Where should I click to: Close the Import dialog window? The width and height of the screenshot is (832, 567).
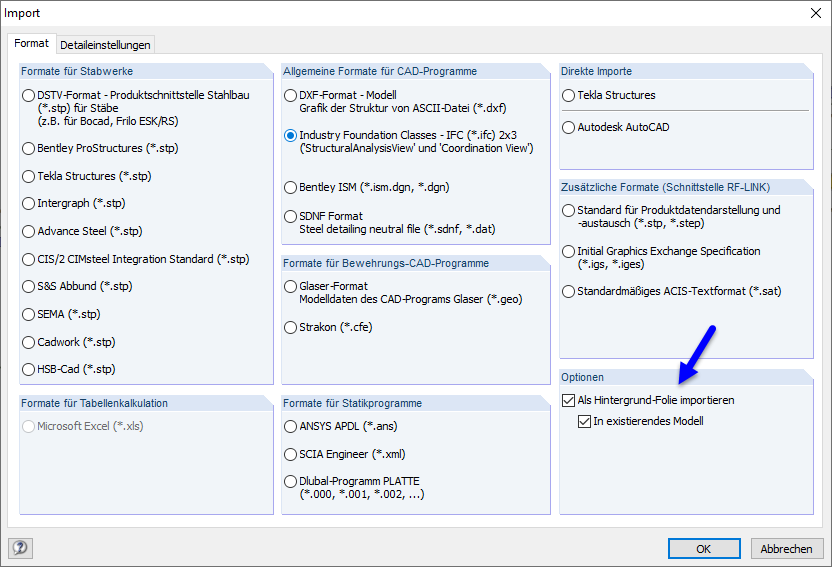[x=811, y=14]
